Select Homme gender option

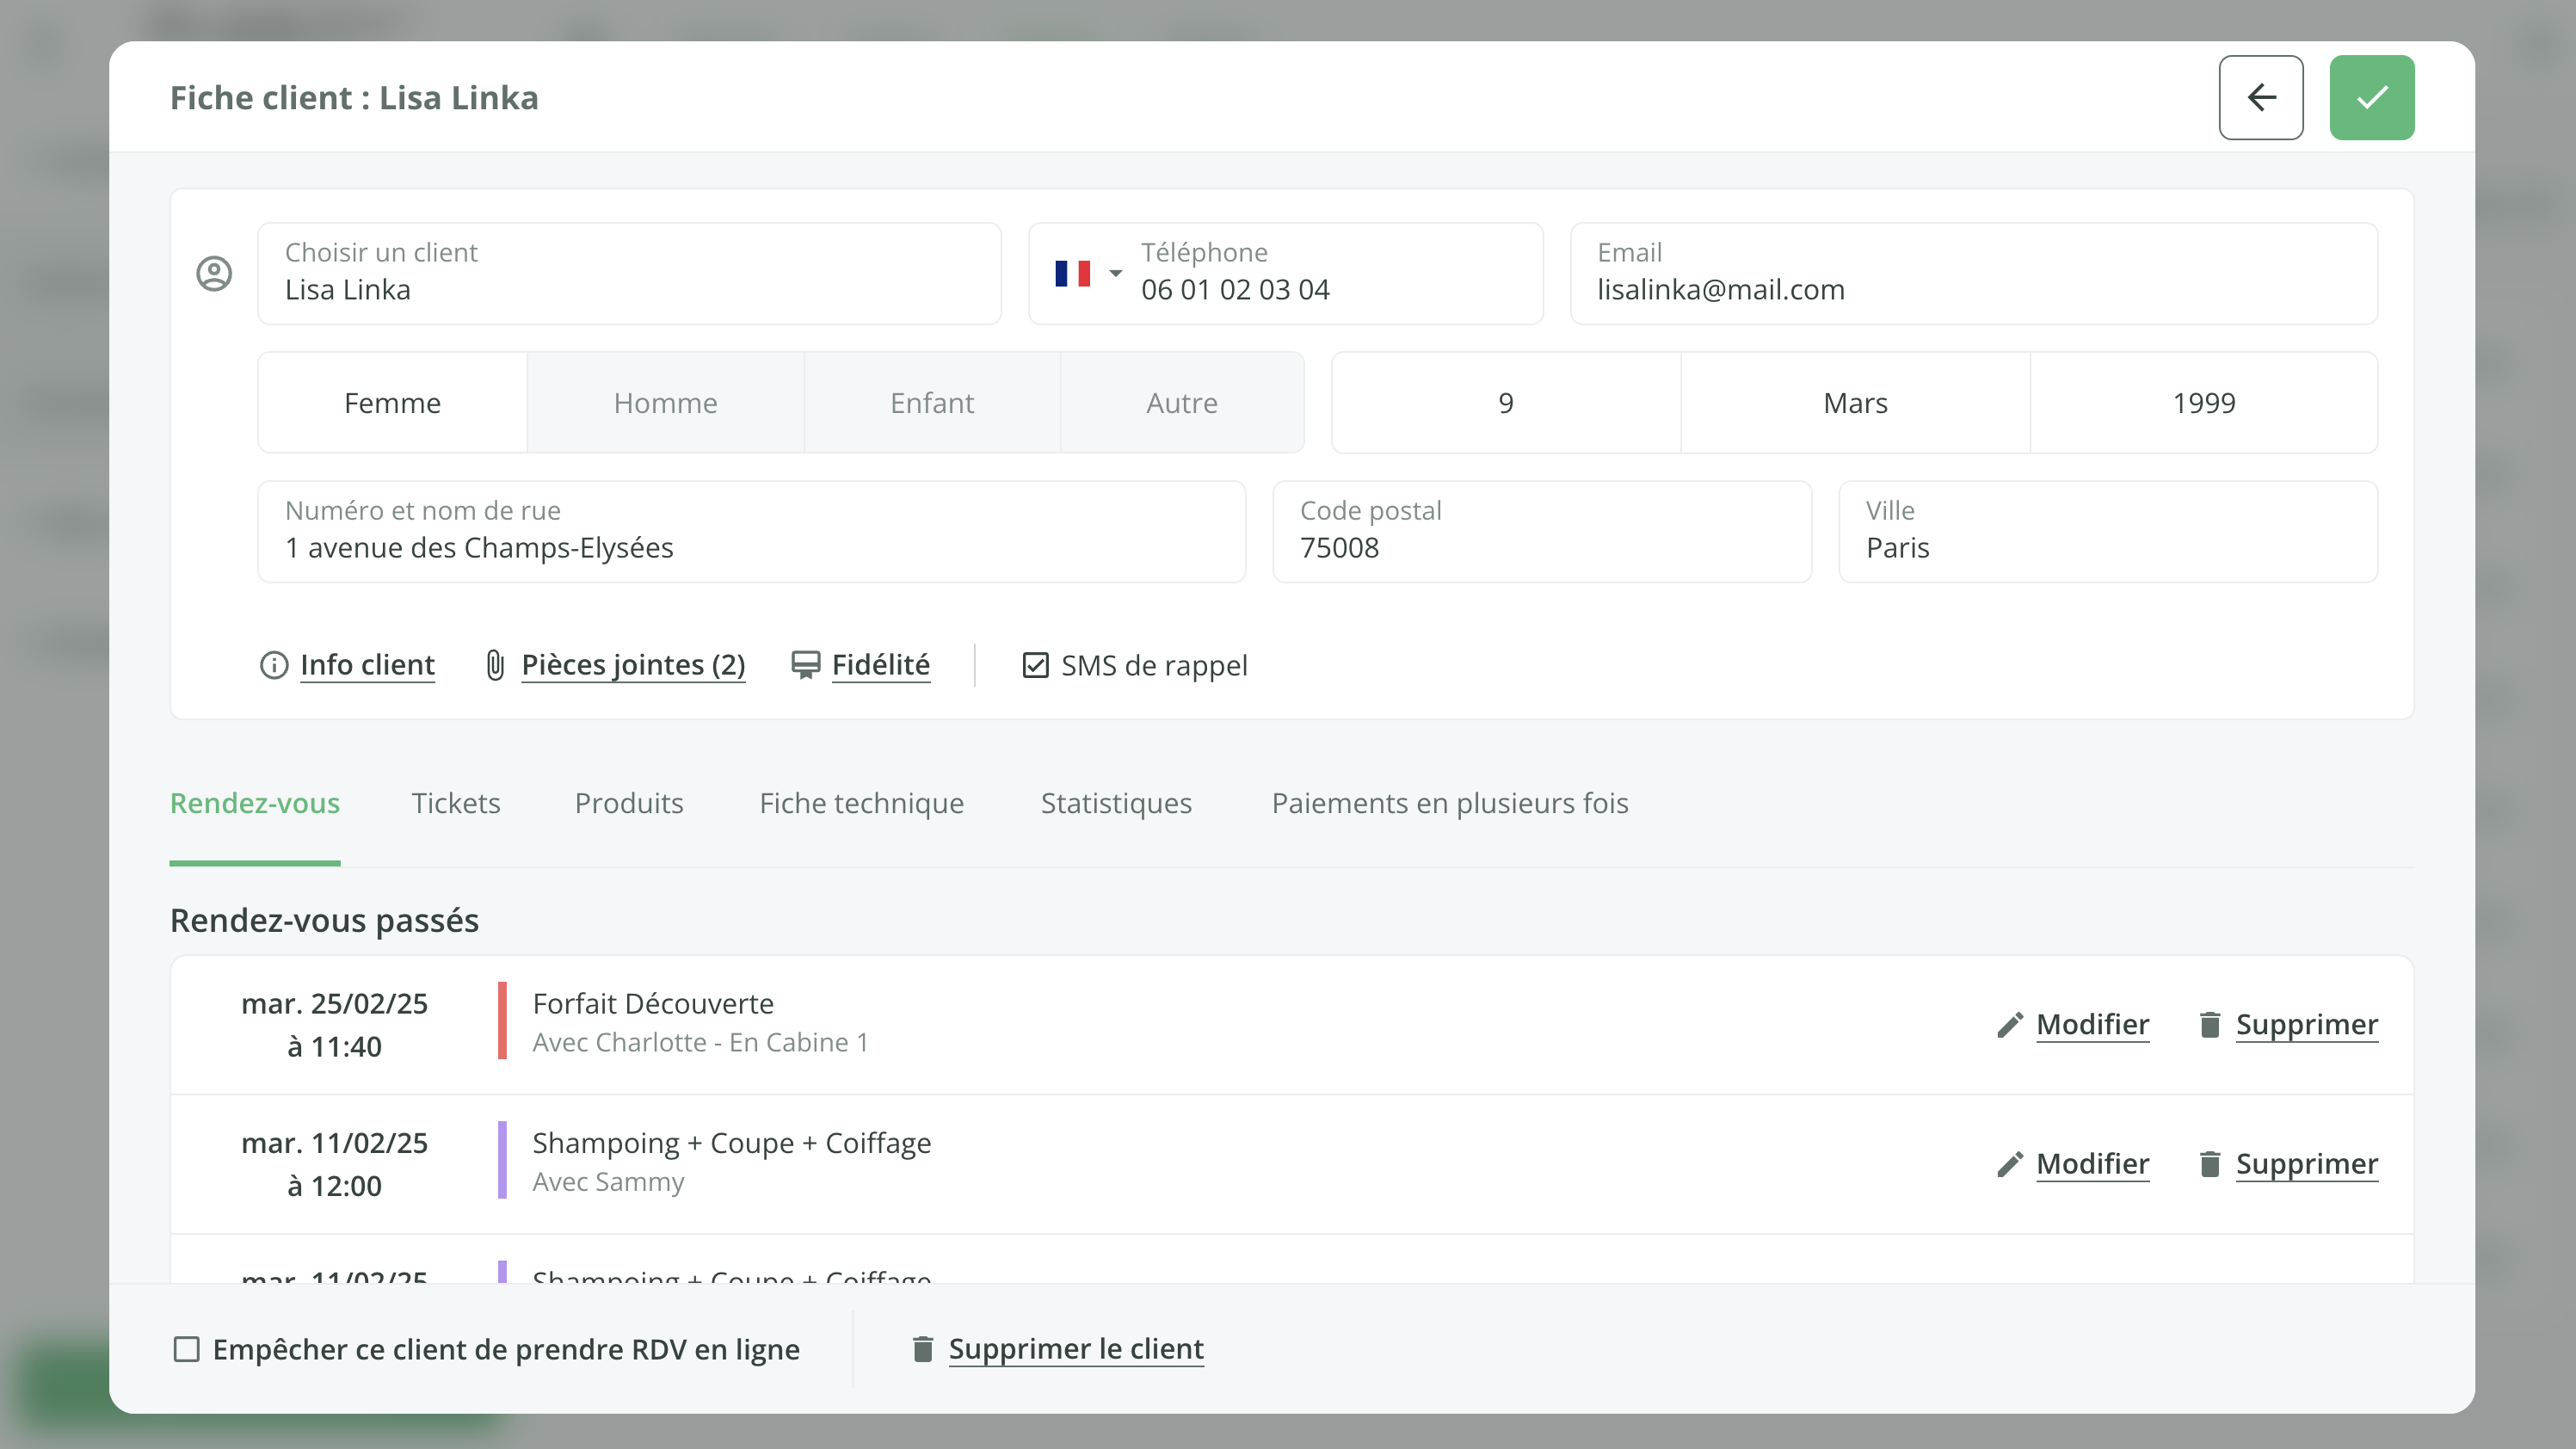click(665, 403)
